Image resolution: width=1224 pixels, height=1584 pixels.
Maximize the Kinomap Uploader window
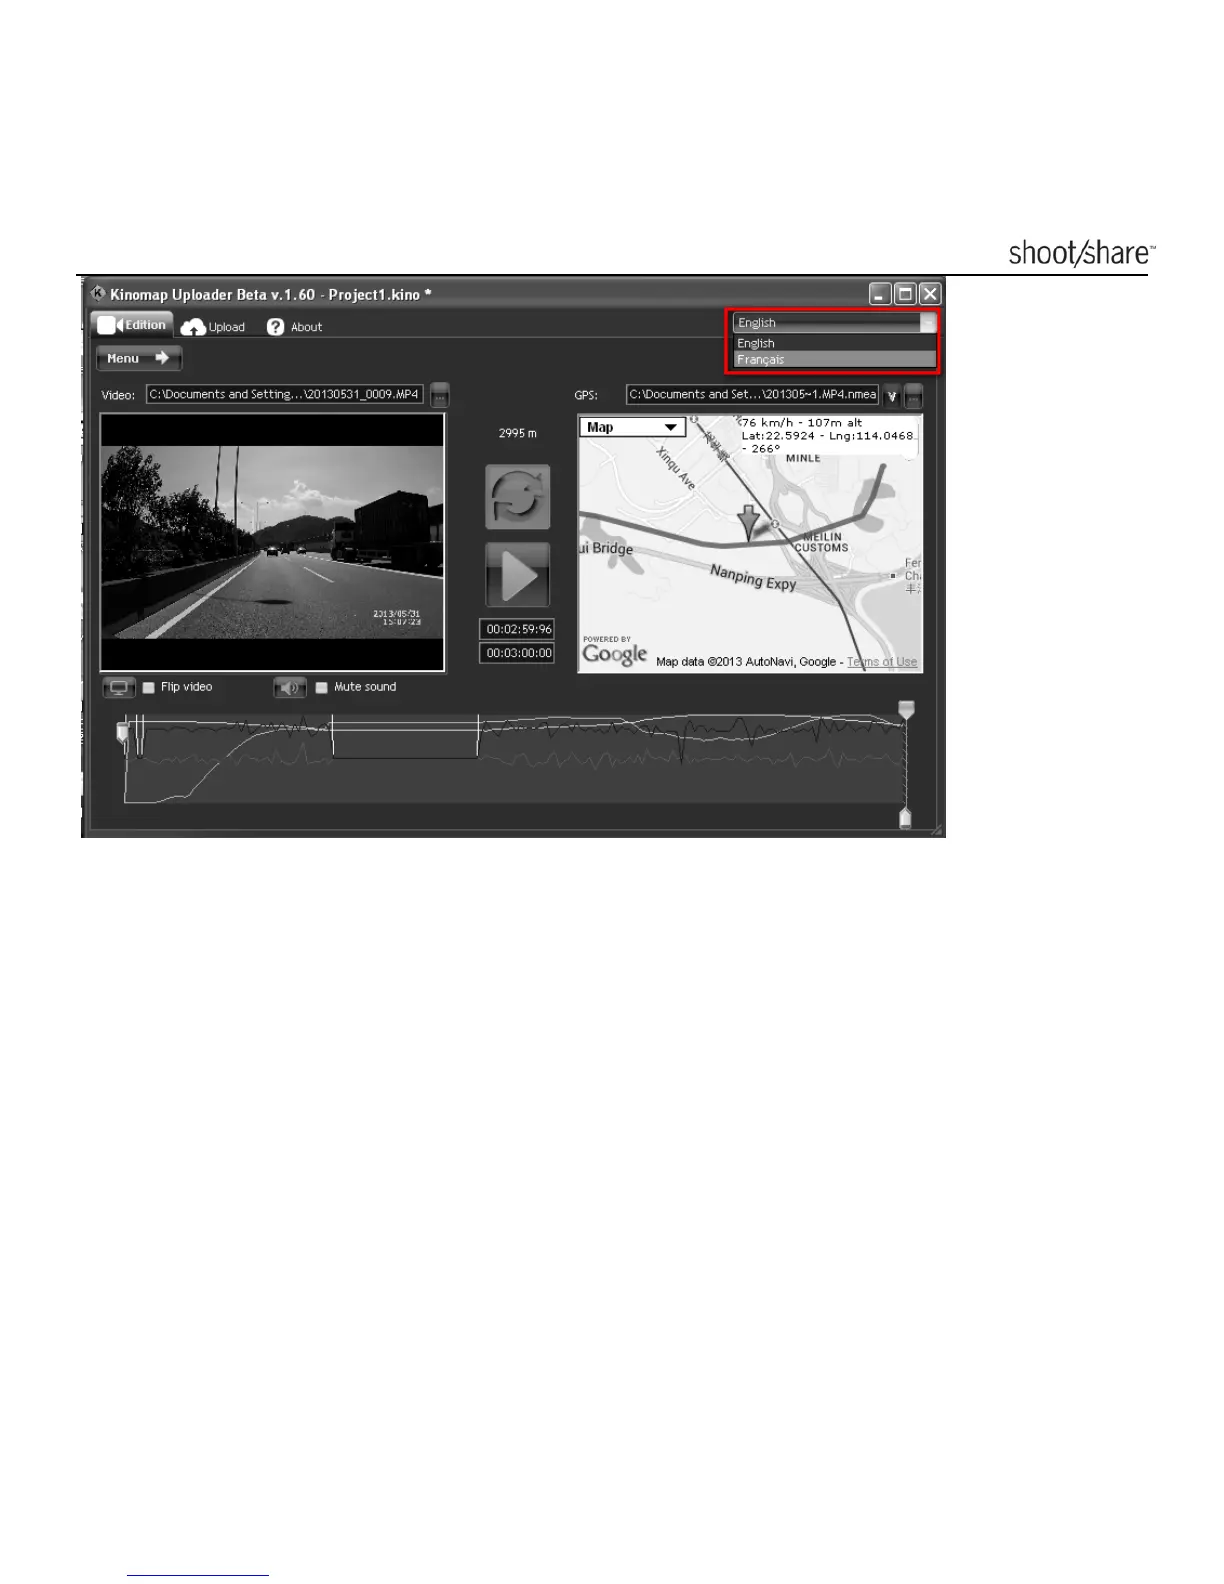(x=905, y=294)
